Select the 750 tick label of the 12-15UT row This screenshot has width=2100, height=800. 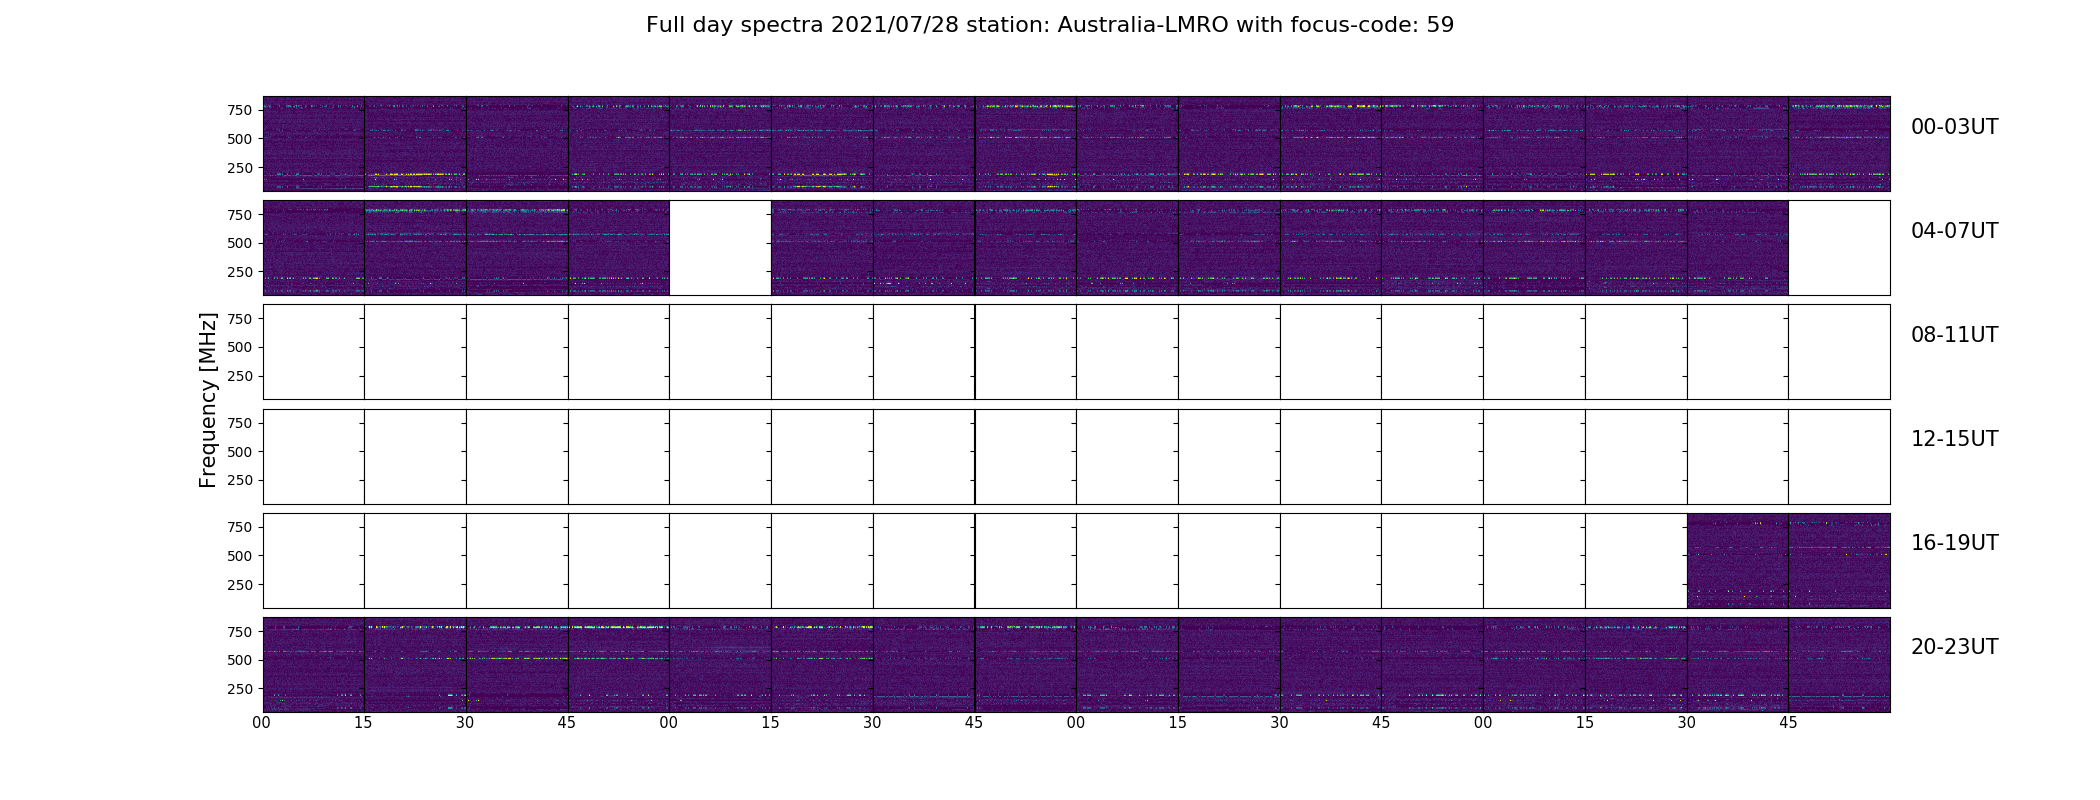(239, 423)
